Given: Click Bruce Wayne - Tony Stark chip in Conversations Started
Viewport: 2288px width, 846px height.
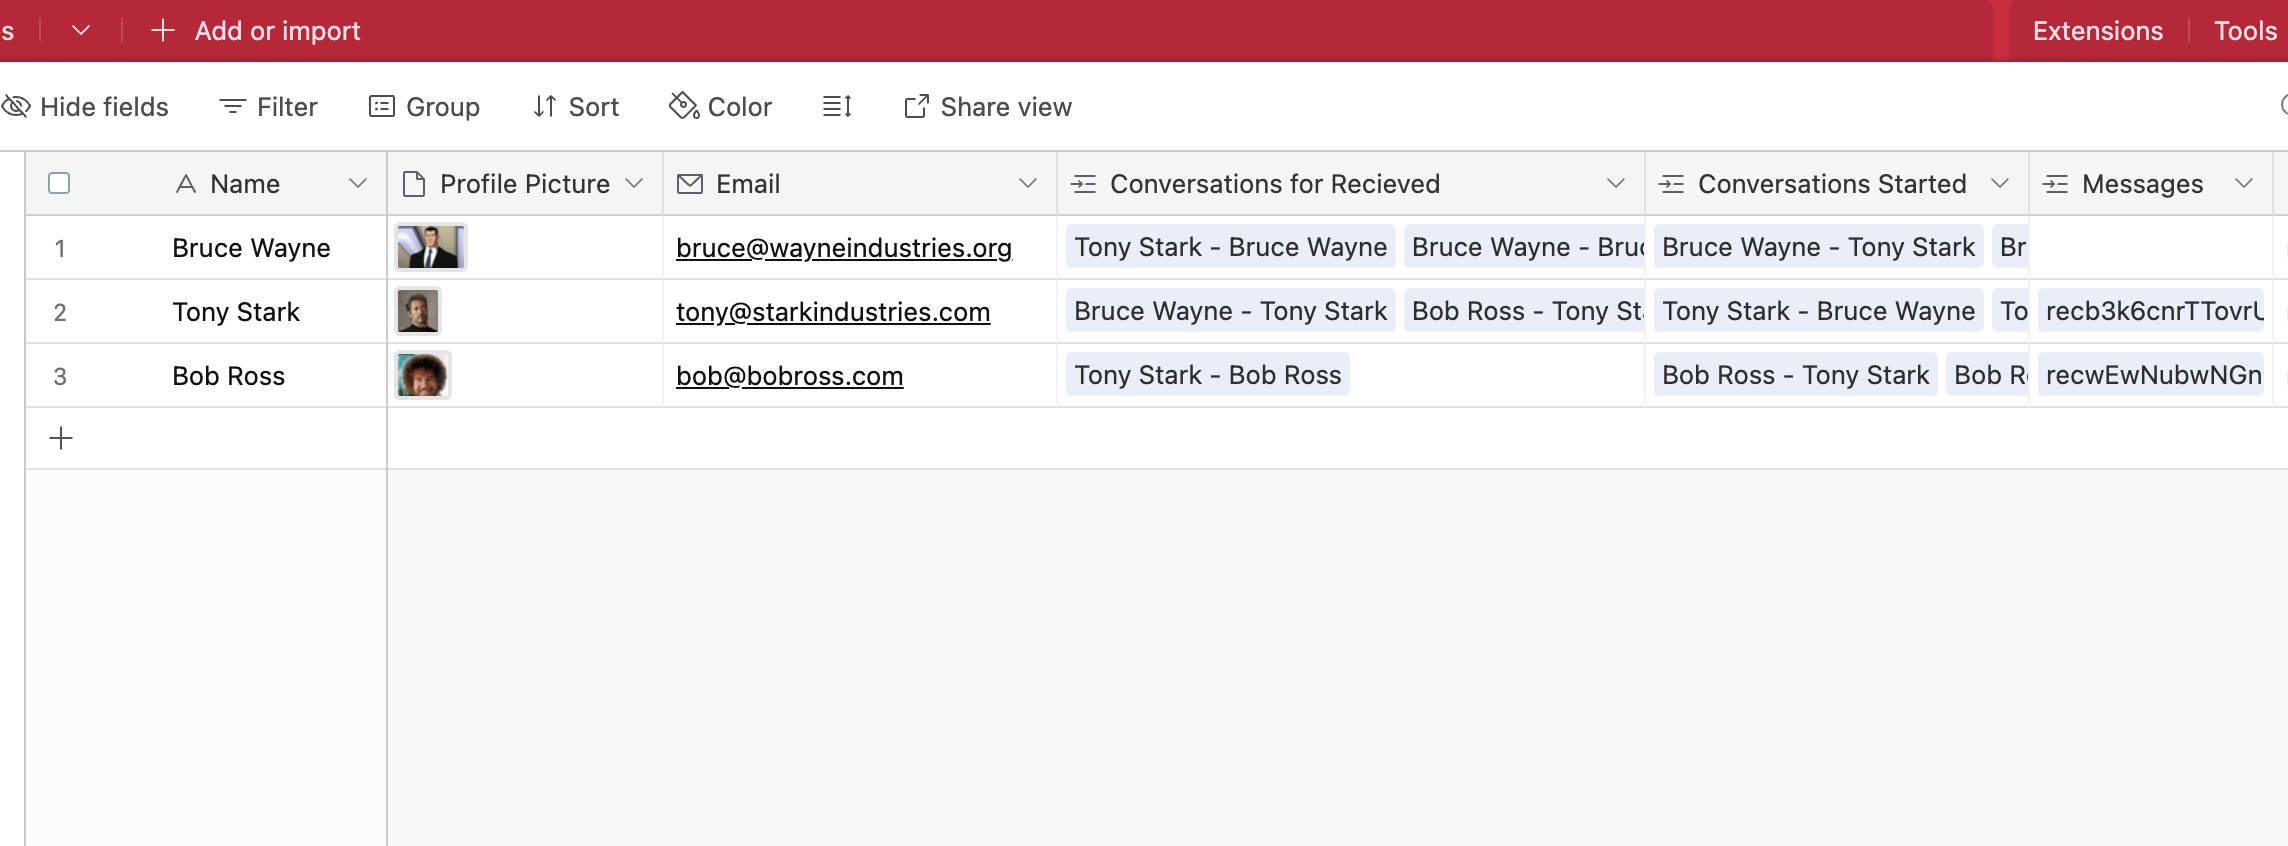Looking at the screenshot, I should pyautogui.click(x=1819, y=247).
